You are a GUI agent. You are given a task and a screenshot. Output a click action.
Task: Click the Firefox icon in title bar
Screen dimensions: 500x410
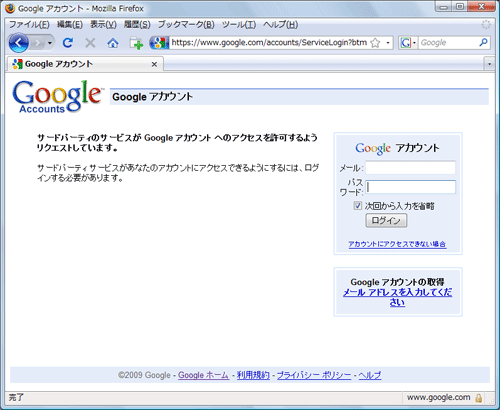[10, 8]
